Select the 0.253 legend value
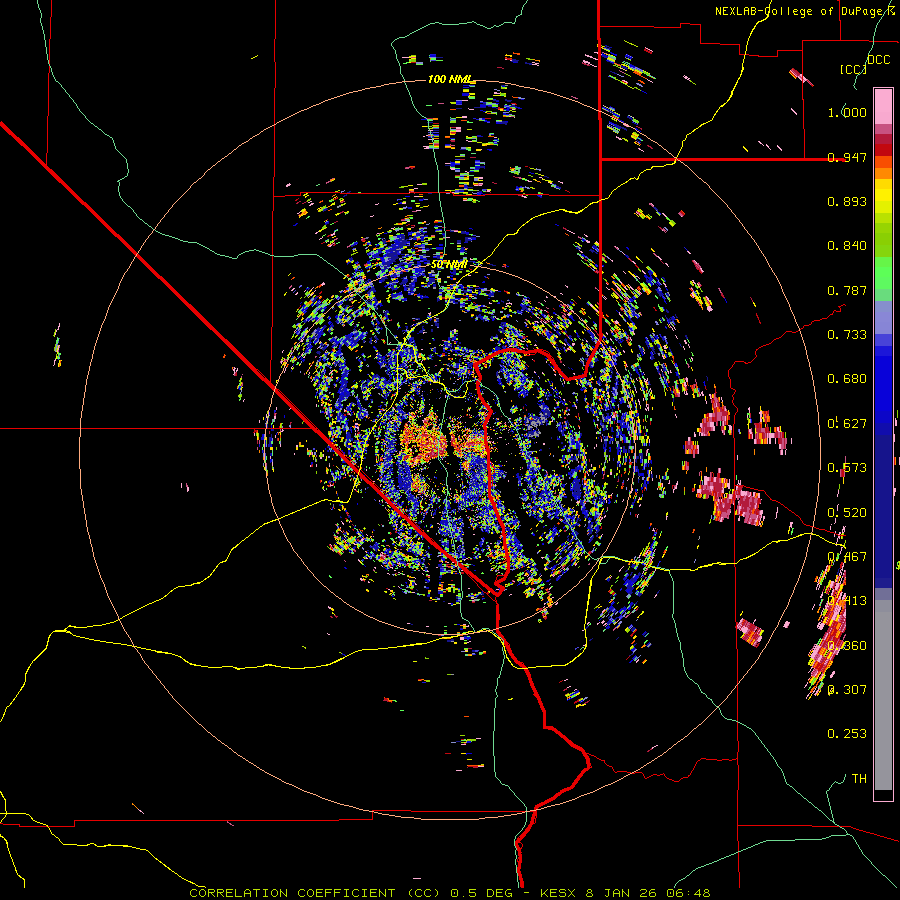This screenshot has width=900, height=900. [x=847, y=734]
